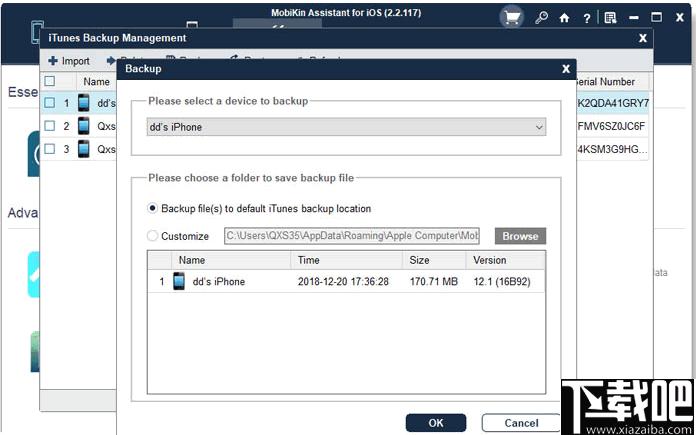Click Import in iTunes Backup Management toolbar
This screenshot has width=696, height=435.
[x=69, y=61]
